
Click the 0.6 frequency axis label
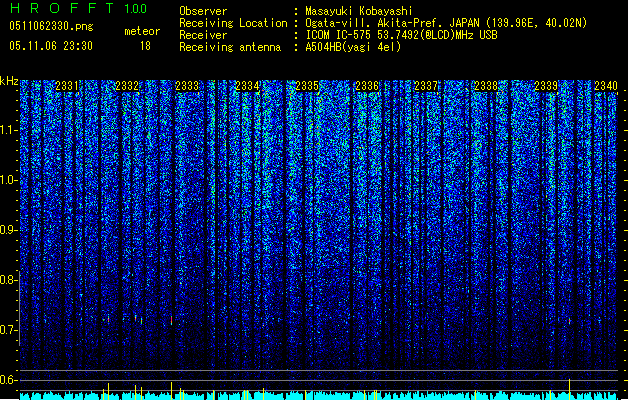point(9,380)
